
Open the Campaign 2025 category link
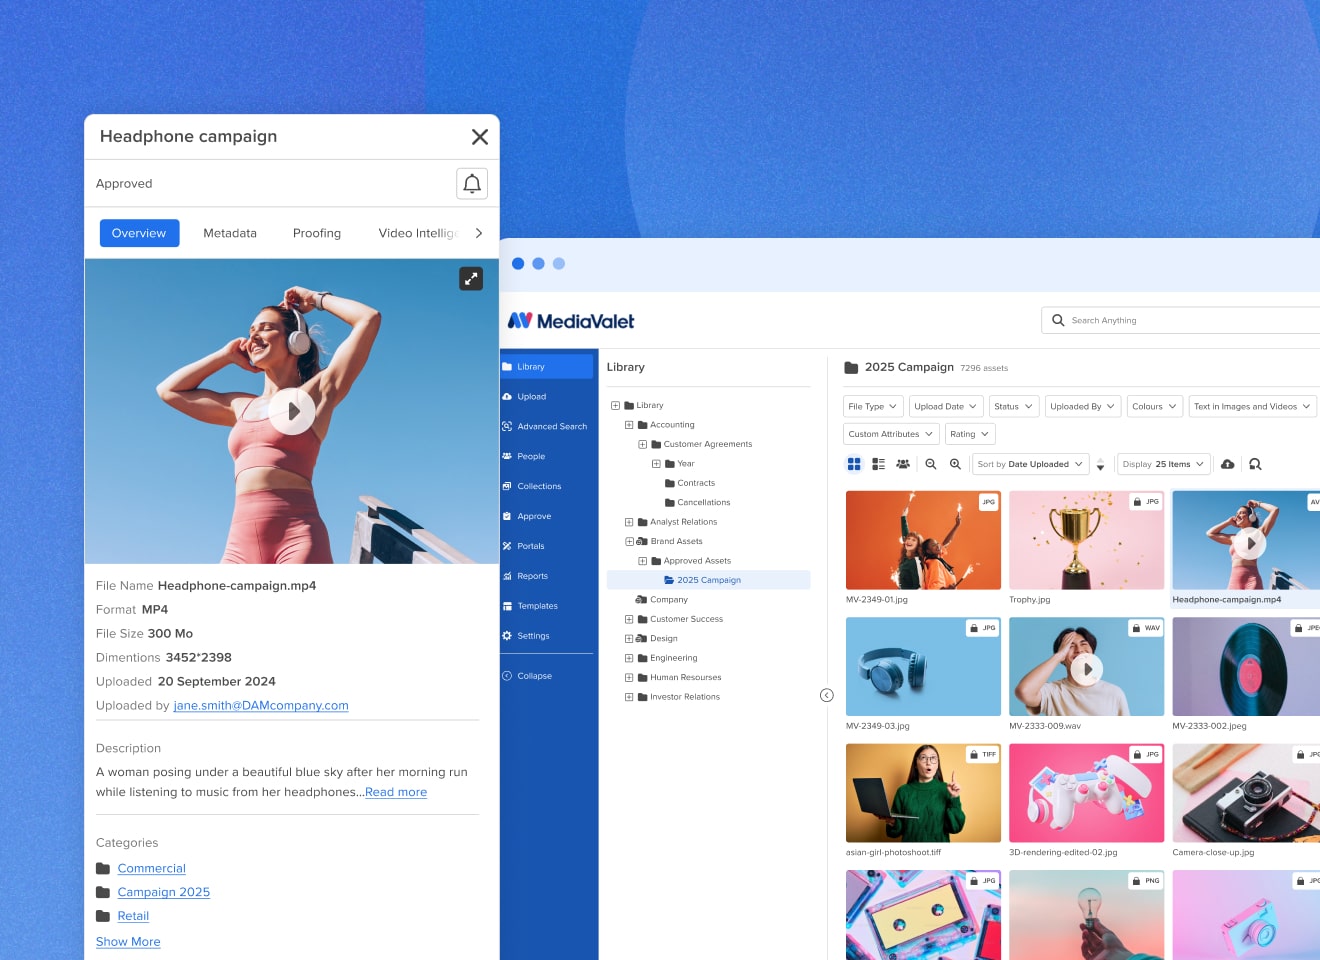[x=164, y=892]
